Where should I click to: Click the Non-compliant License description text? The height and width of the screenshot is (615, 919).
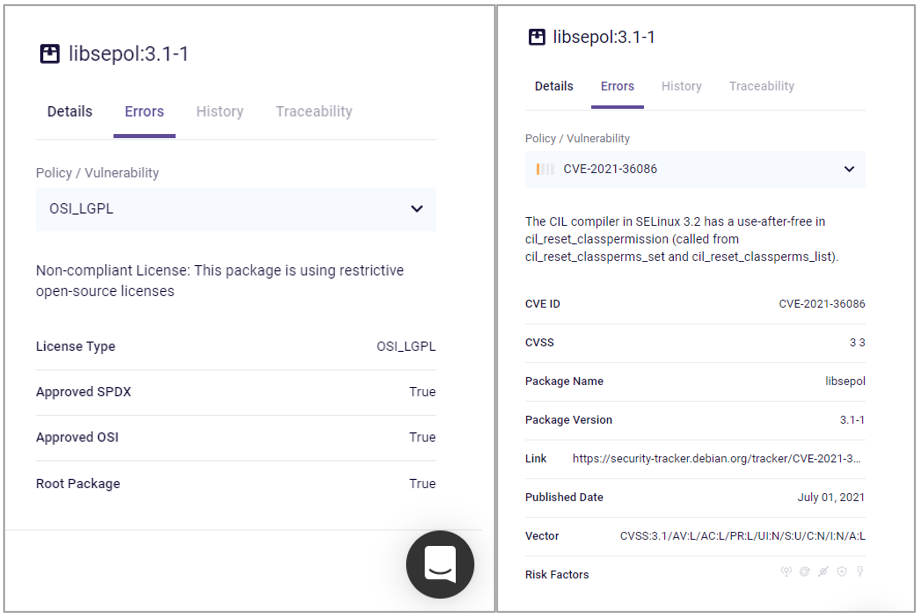220,281
